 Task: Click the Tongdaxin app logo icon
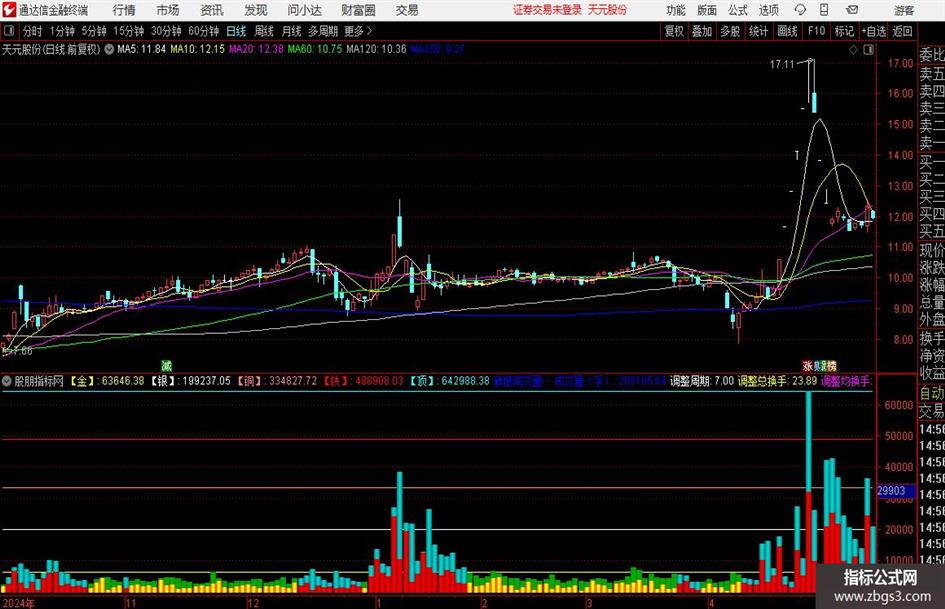pyautogui.click(x=9, y=10)
